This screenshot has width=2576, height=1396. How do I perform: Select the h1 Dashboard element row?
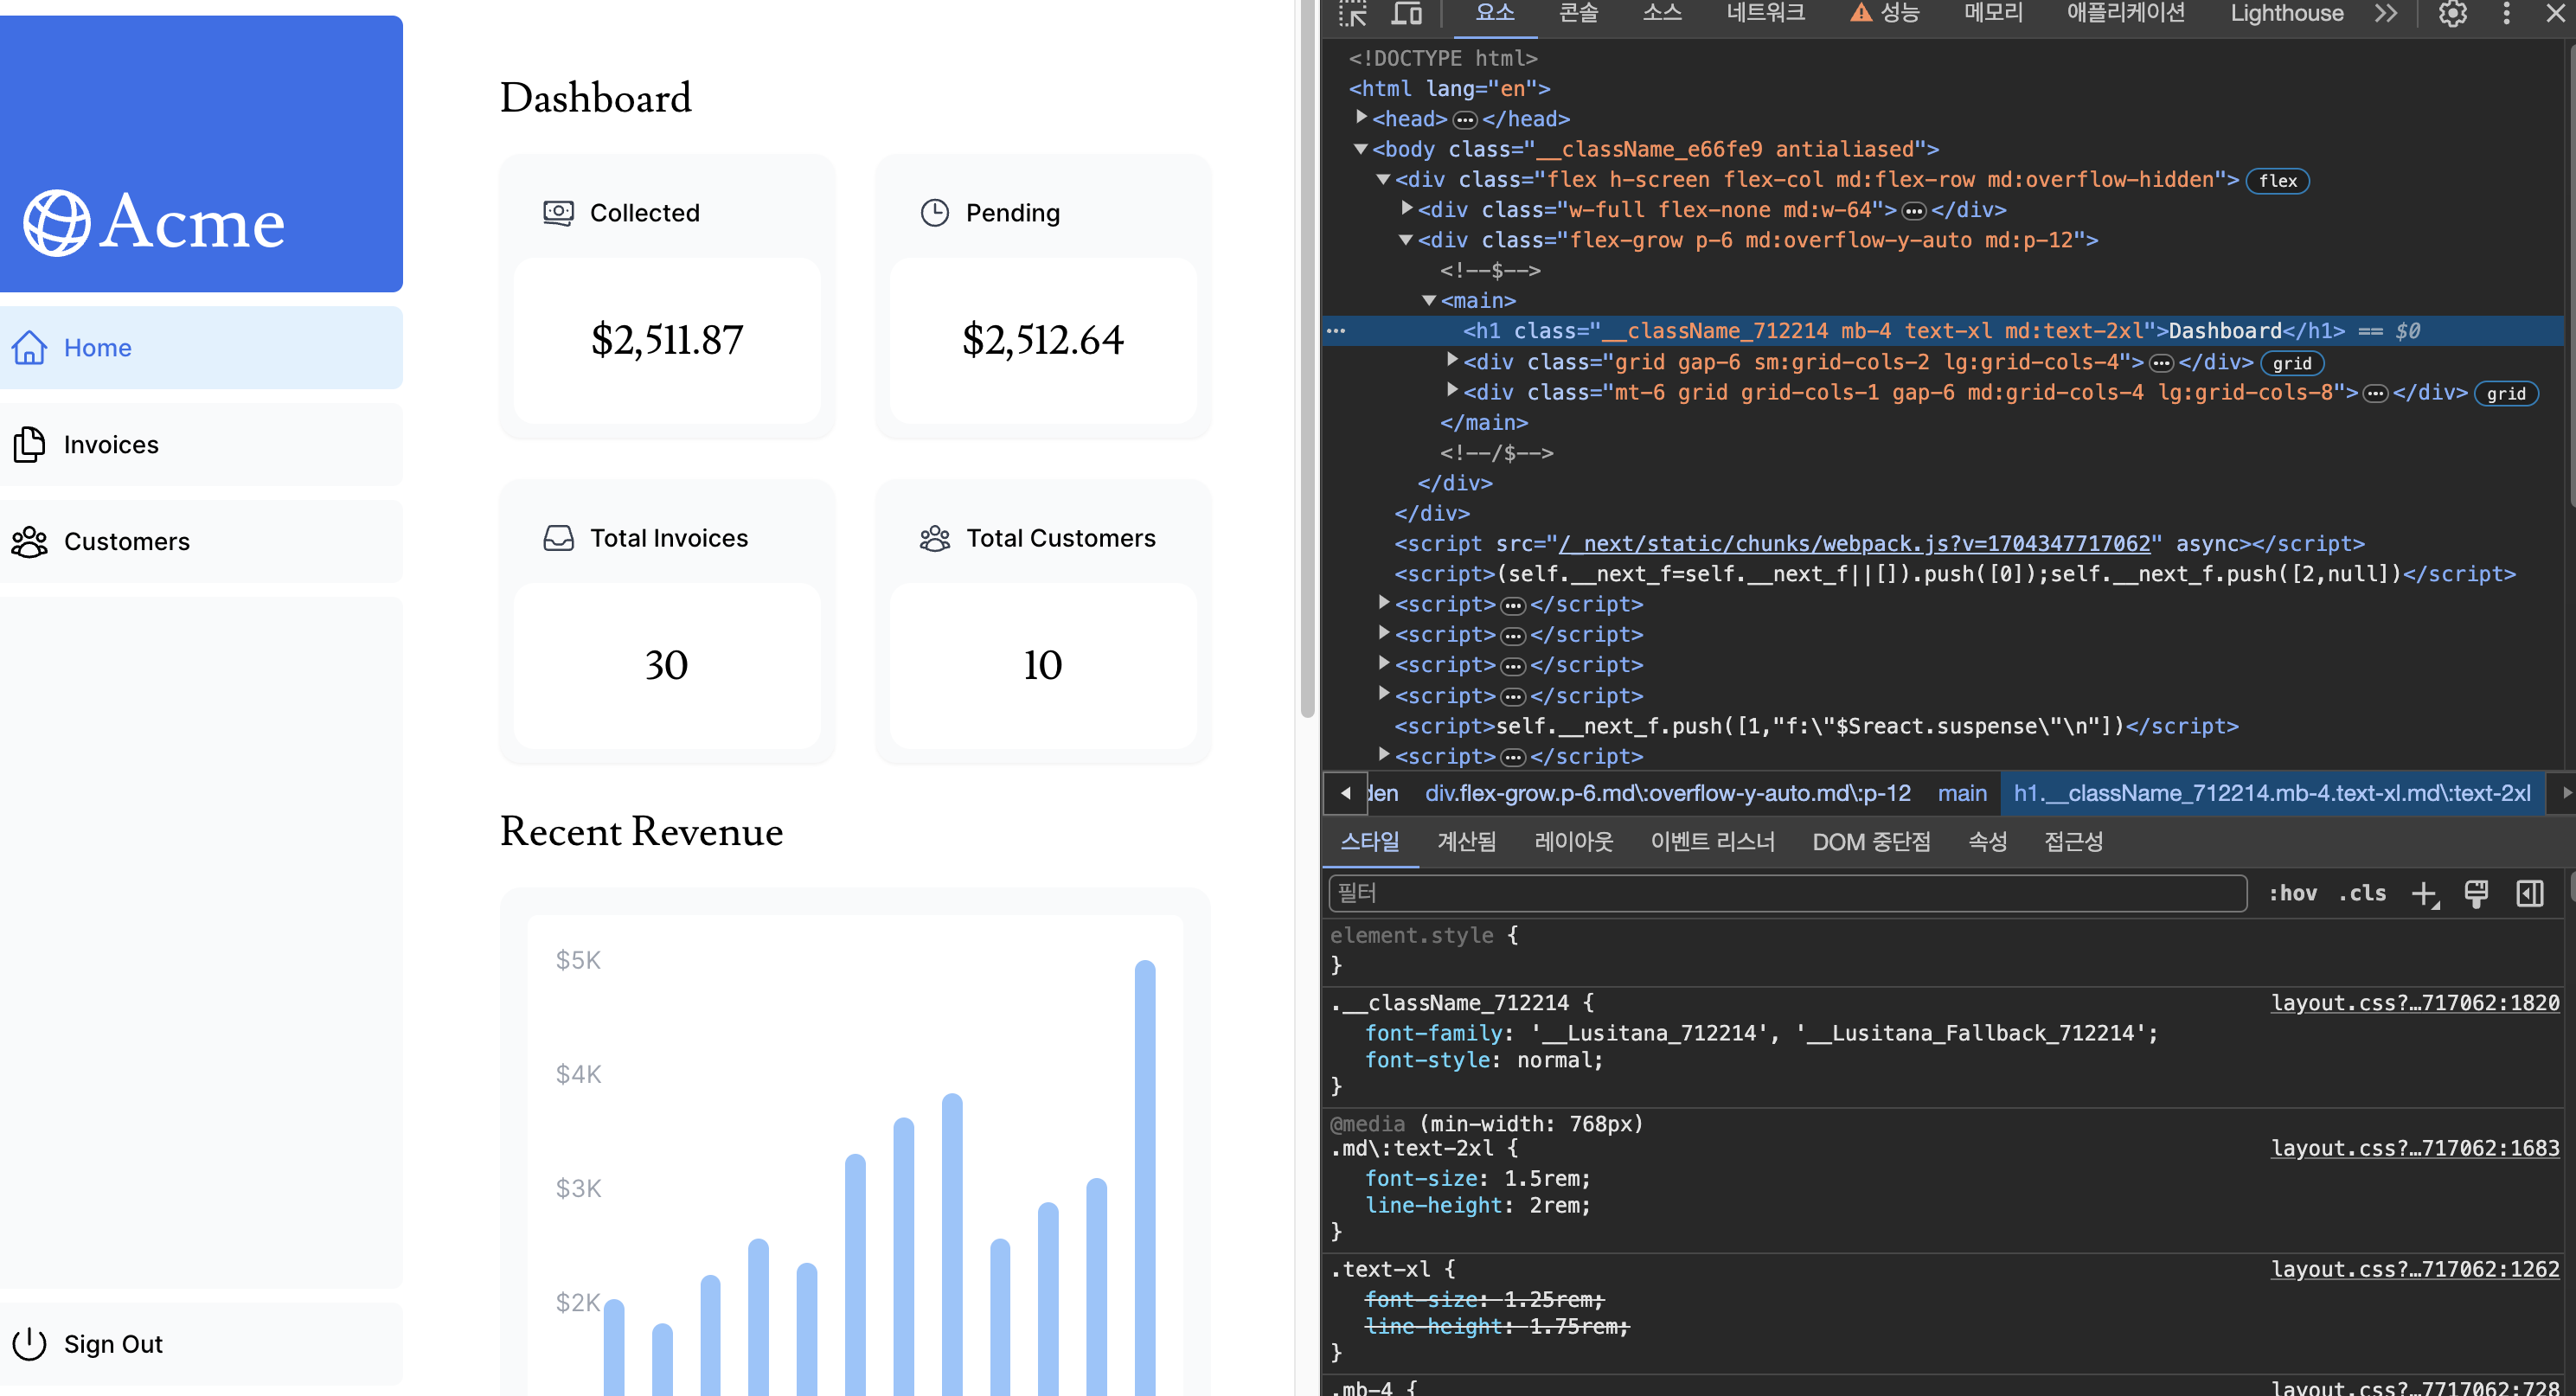tap(1941, 331)
